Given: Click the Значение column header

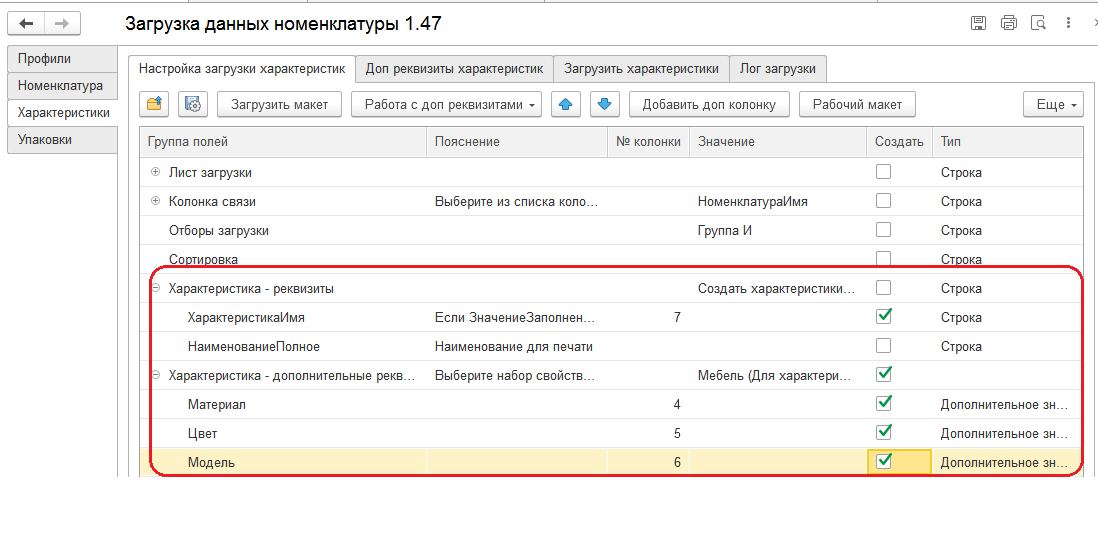Looking at the screenshot, I should point(778,141).
